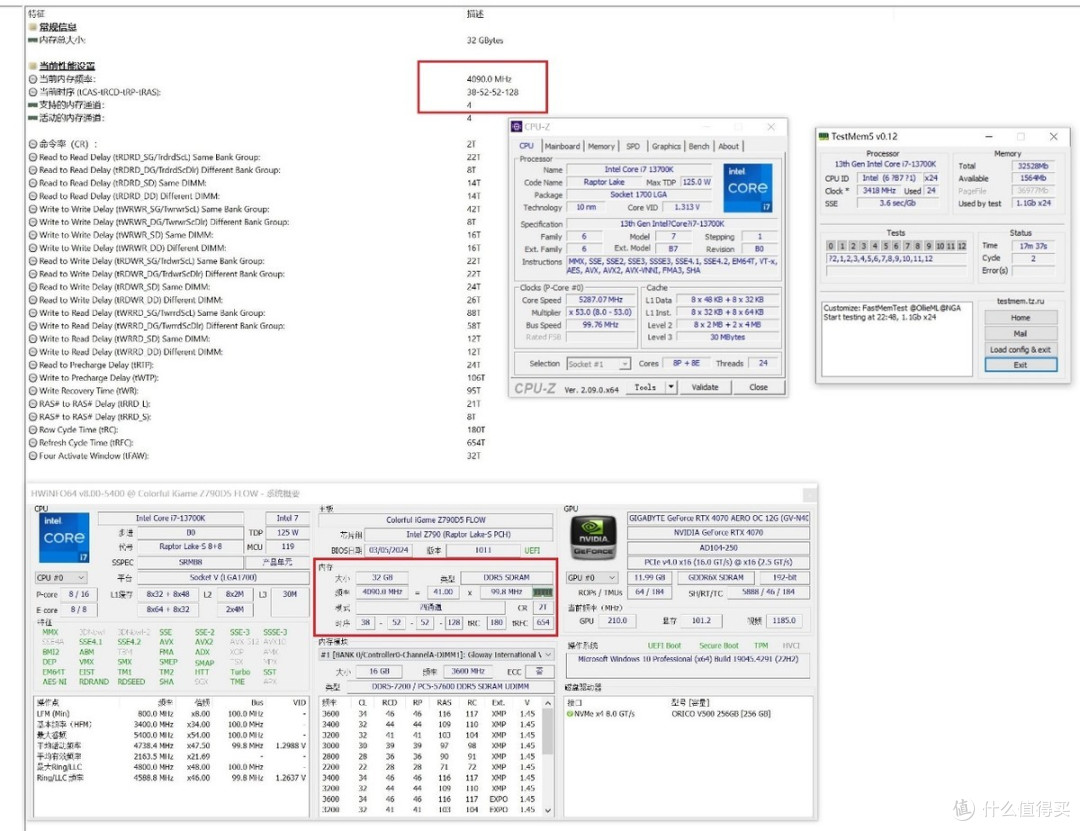This screenshot has width=1080, height=831.
Task: Open the Memory tab in CPU-Z
Action: coord(601,146)
